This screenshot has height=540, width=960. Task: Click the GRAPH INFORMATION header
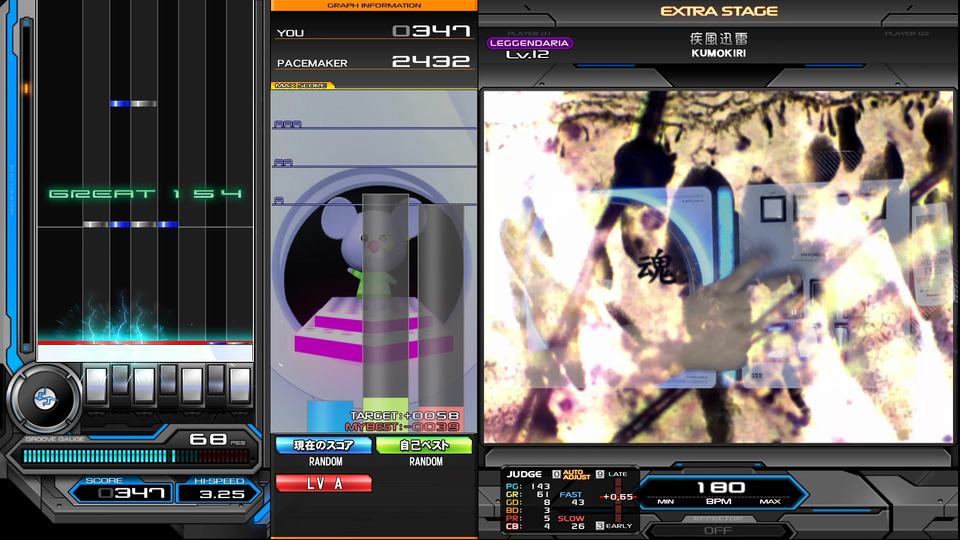point(374,6)
